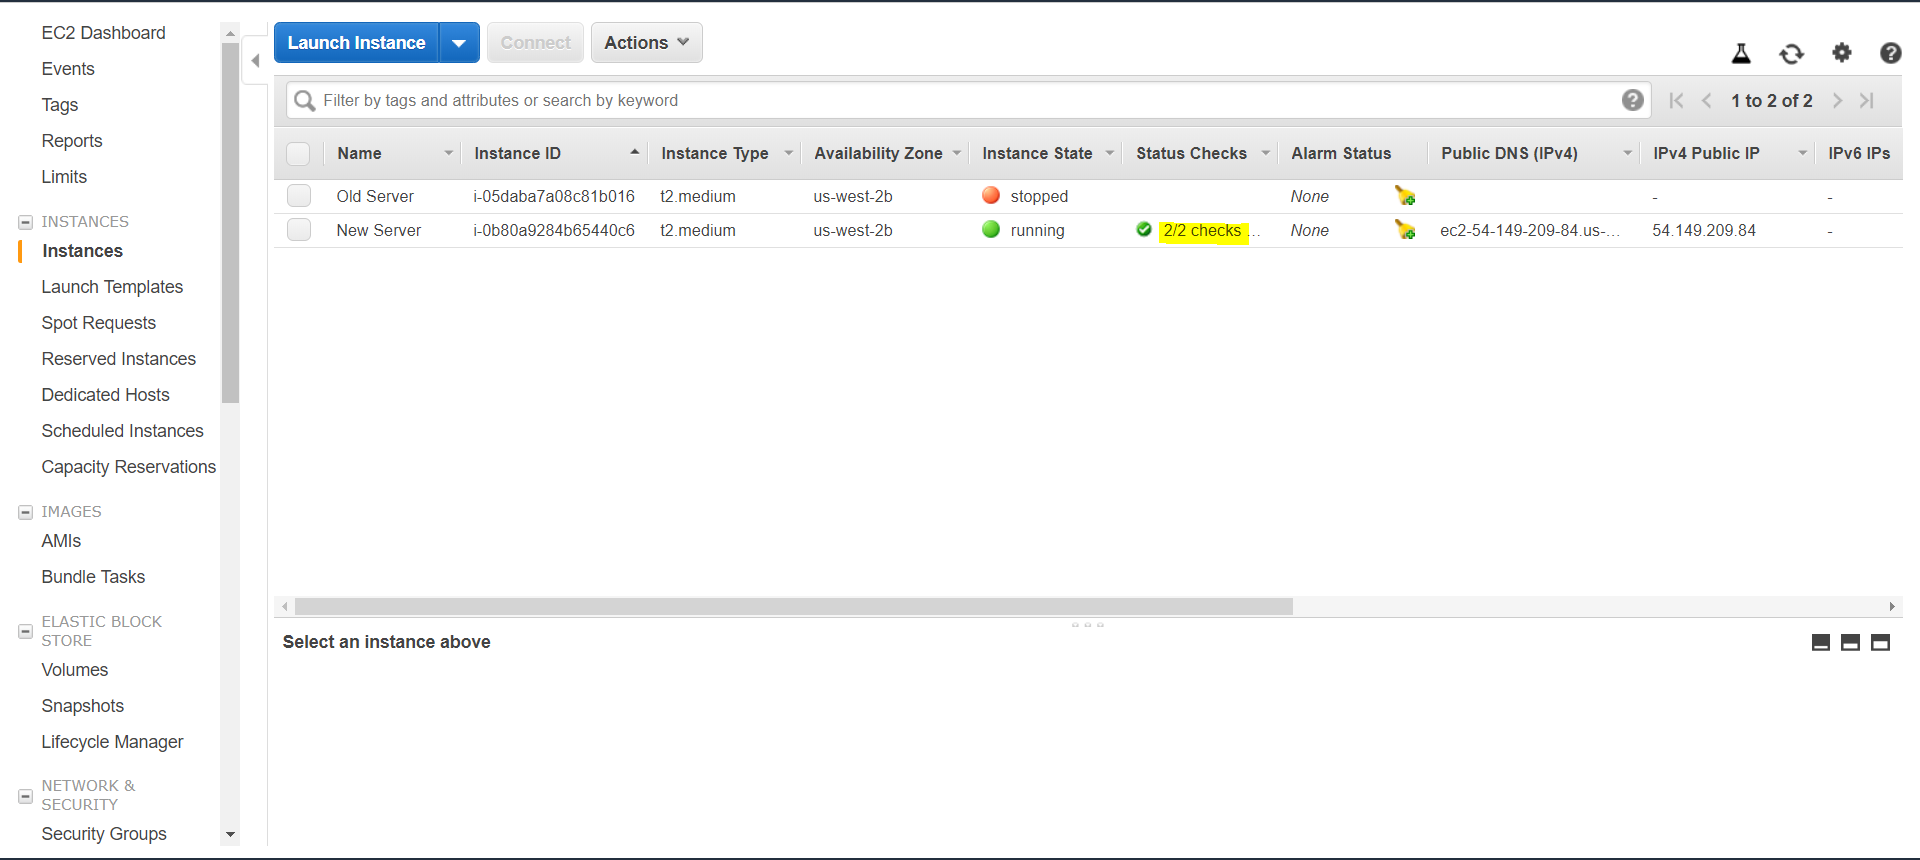Click the alarm icon for Old Server

pos(1405,196)
